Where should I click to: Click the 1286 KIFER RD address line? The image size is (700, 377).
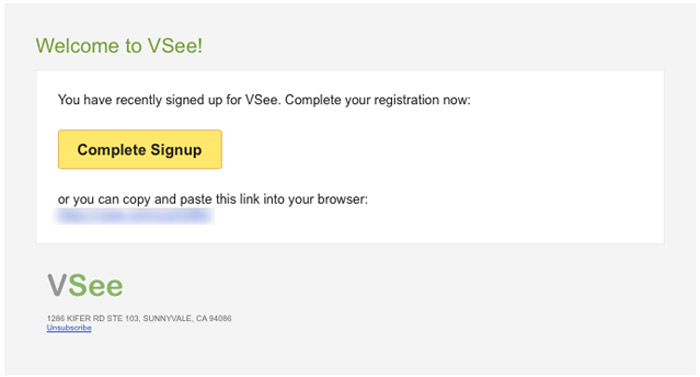point(139,318)
